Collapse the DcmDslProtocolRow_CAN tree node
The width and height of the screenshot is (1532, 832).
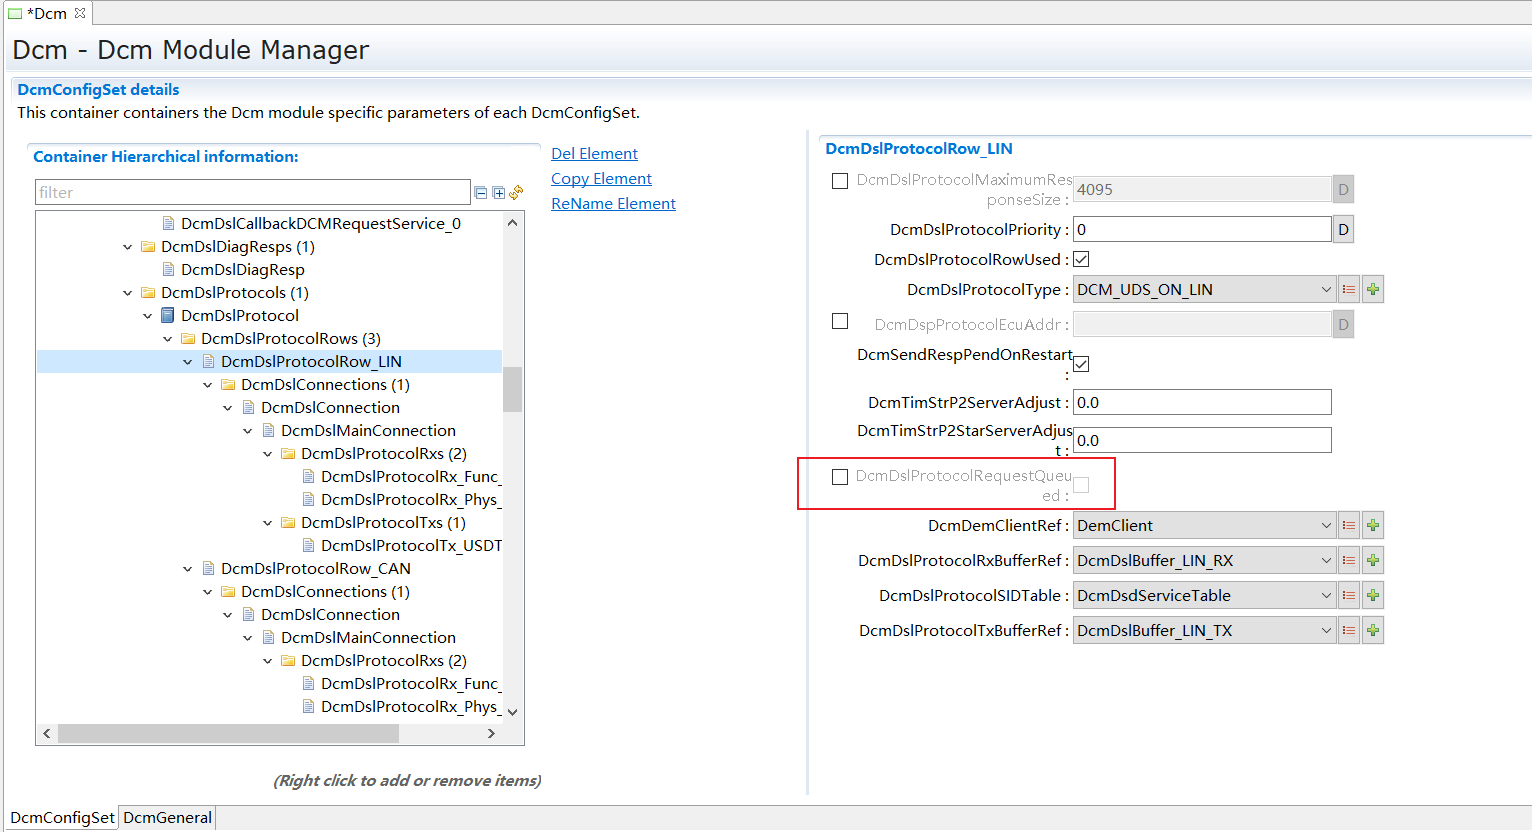point(188,569)
